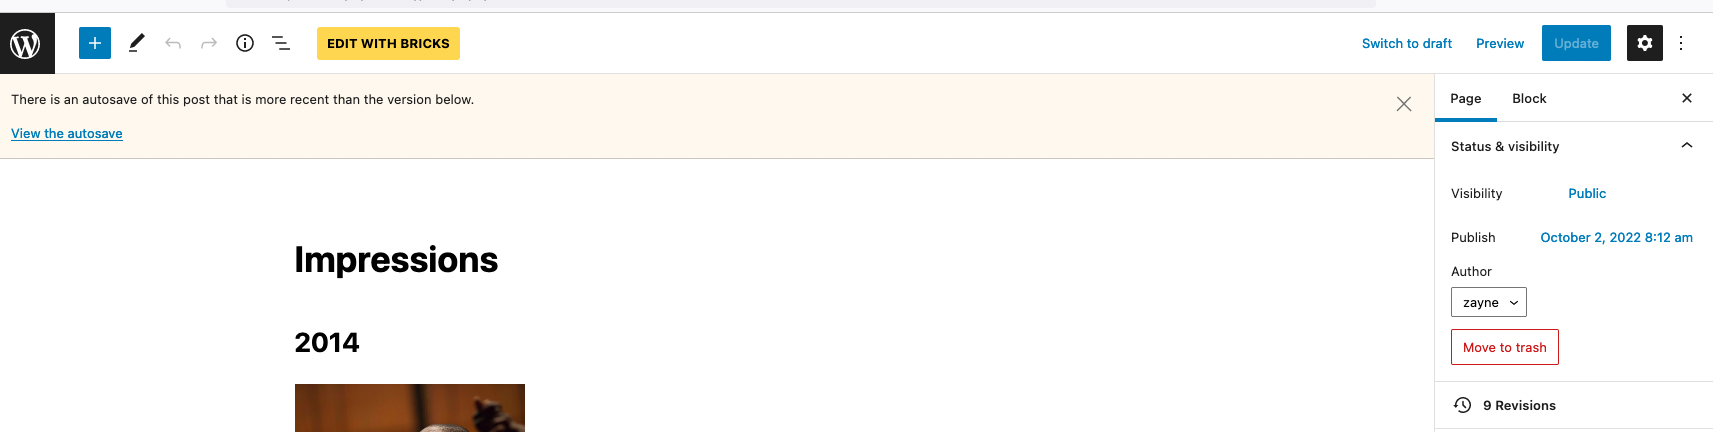The width and height of the screenshot is (1713, 432).
Task: Change the Public visibility setting
Action: click(1587, 193)
